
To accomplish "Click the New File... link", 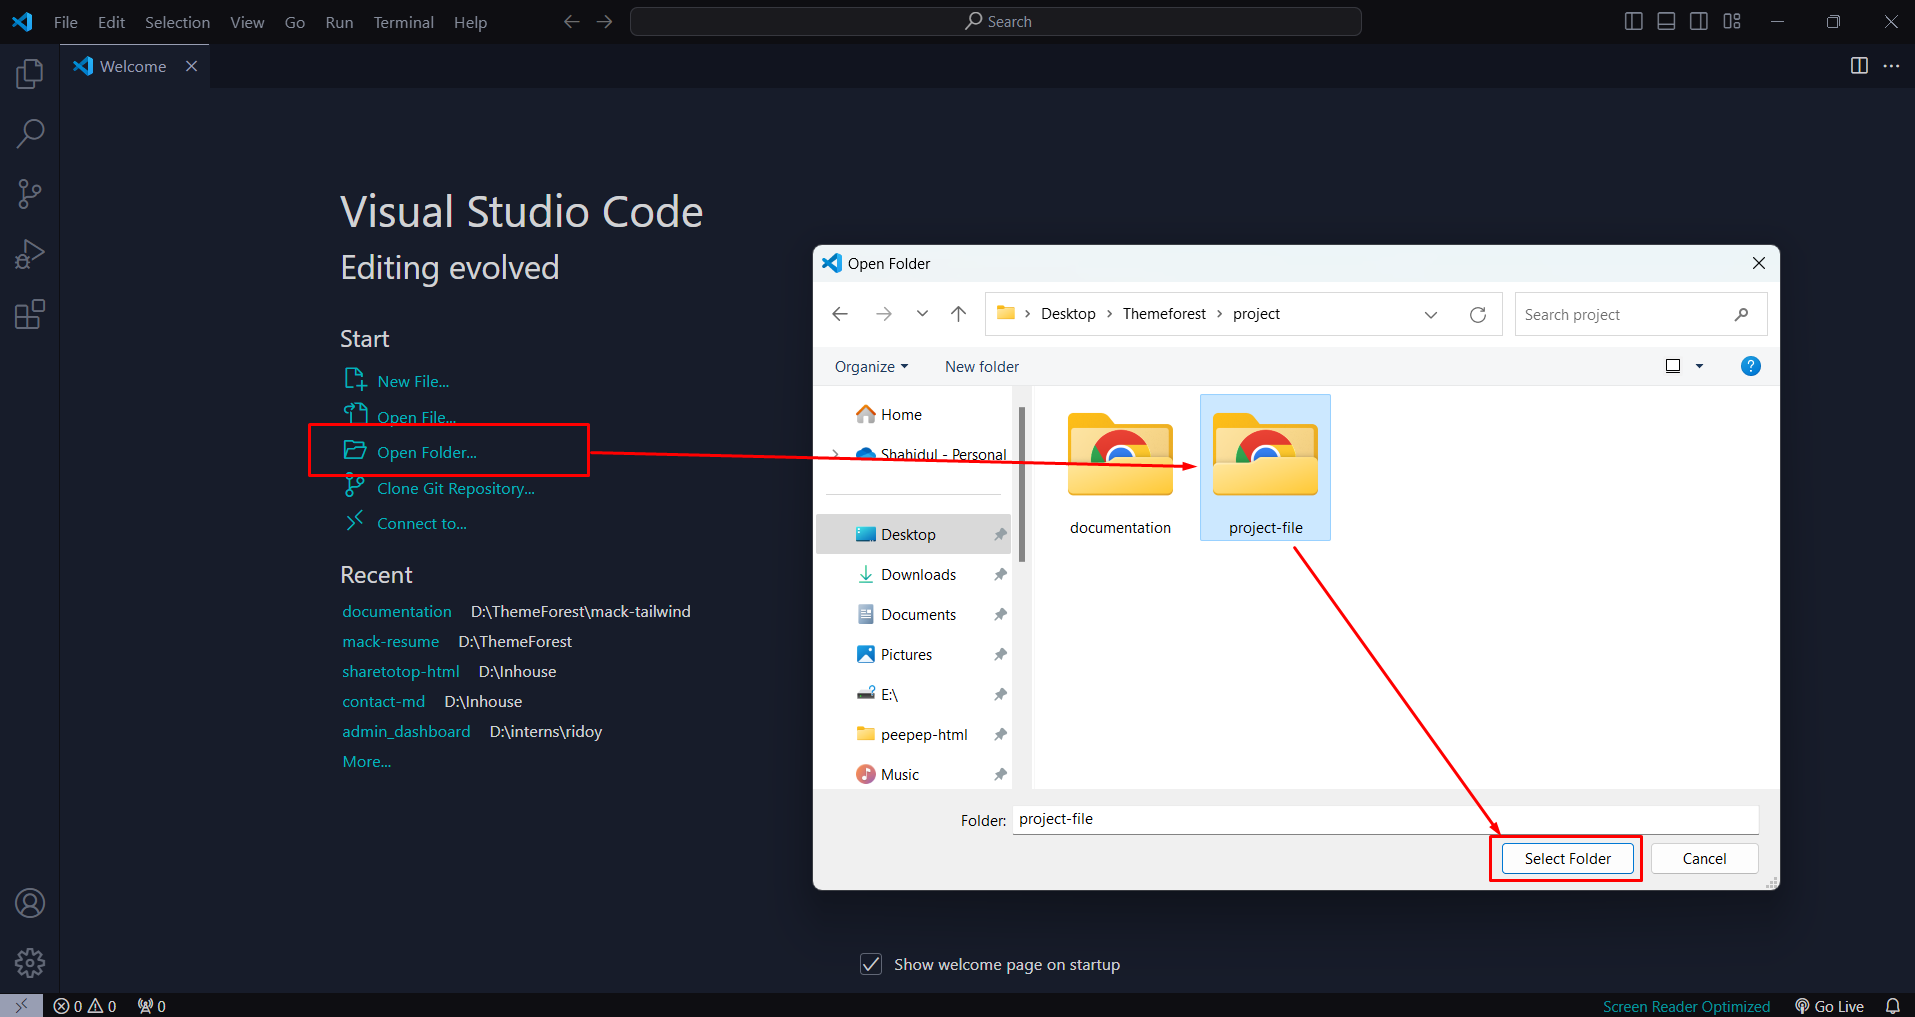I will pos(413,382).
